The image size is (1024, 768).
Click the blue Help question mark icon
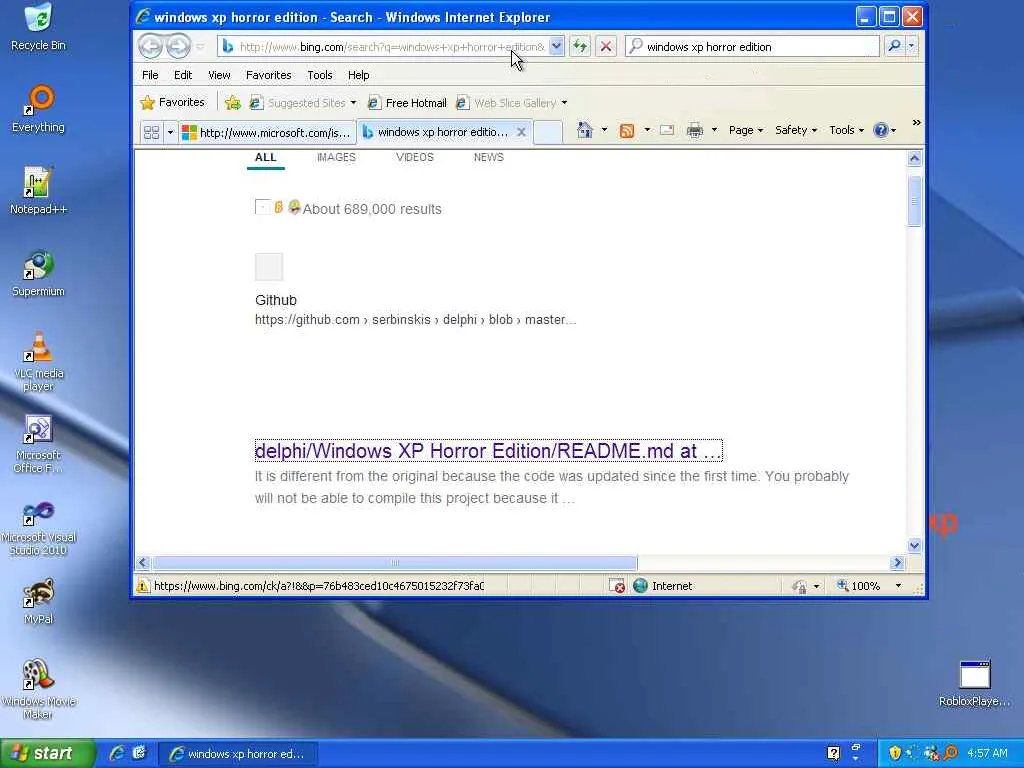coord(881,130)
